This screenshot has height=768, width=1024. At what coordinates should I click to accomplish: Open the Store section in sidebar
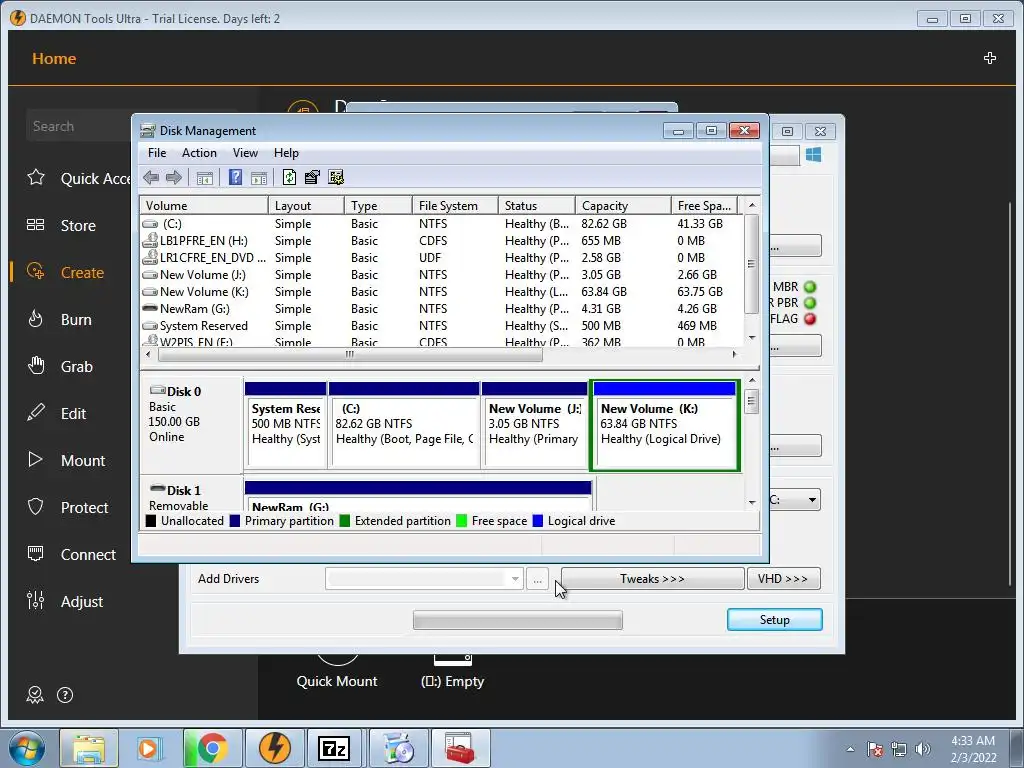(x=61, y=225)
